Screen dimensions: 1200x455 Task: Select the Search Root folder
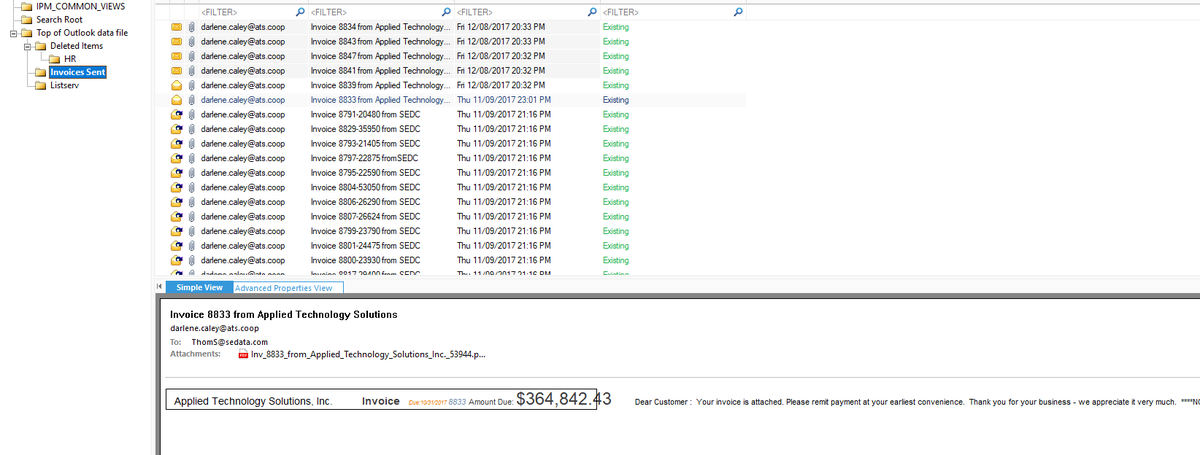[59, 19]
